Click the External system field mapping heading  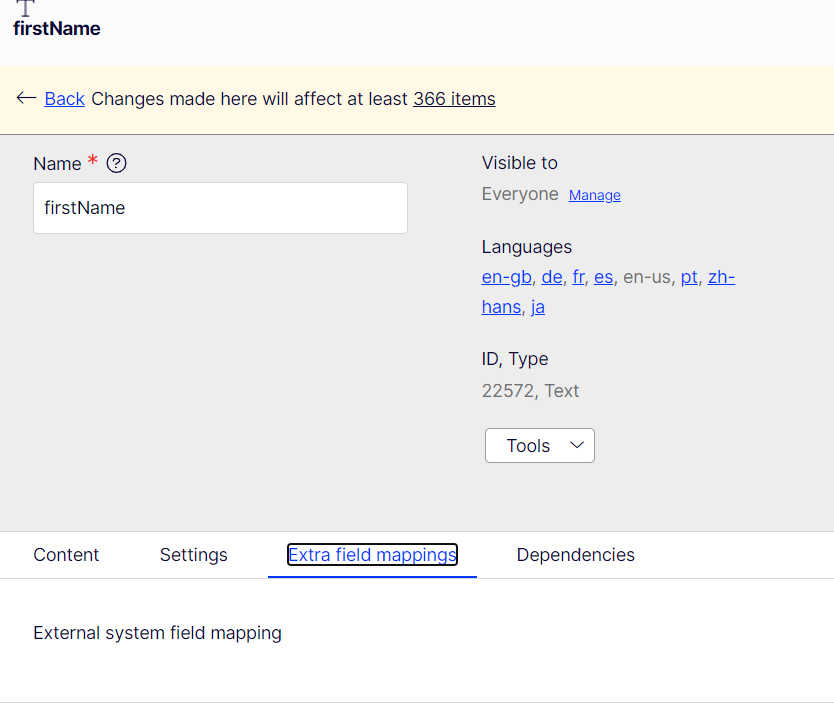pos(157,633)
